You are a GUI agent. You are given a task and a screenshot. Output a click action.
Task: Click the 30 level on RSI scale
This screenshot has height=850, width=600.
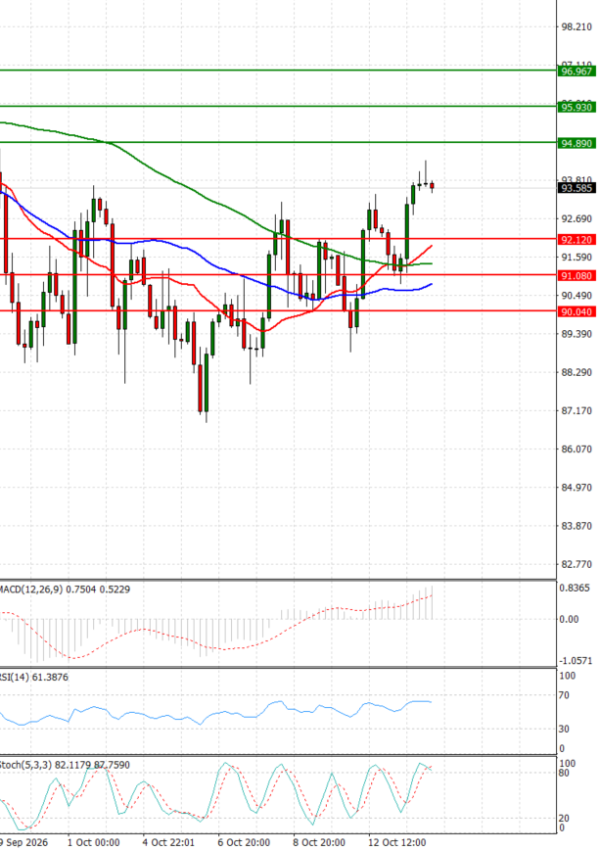tap(564, 729)
